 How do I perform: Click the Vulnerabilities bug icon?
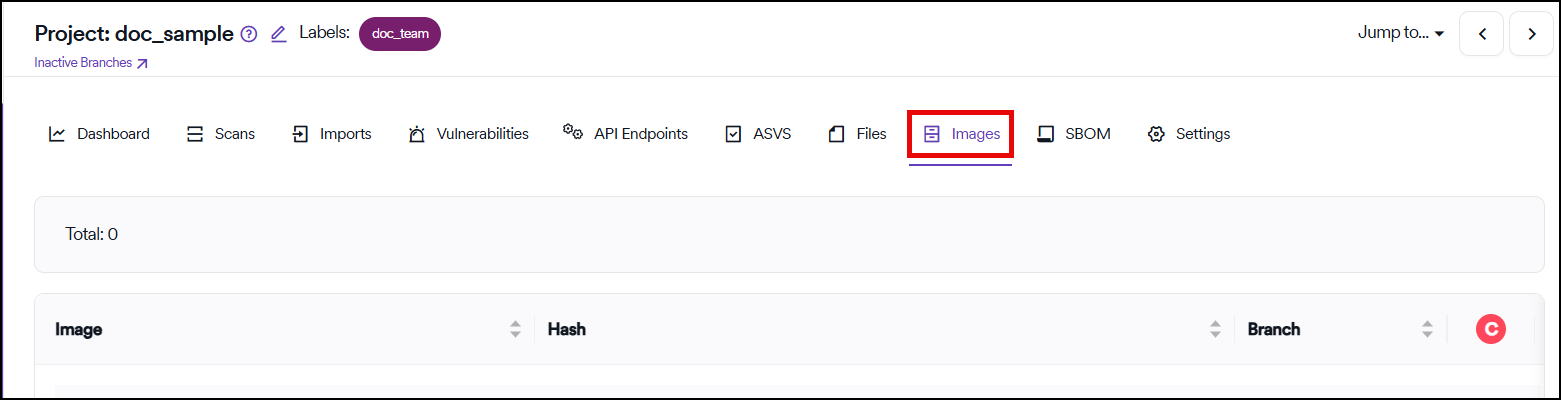(417, 134)
